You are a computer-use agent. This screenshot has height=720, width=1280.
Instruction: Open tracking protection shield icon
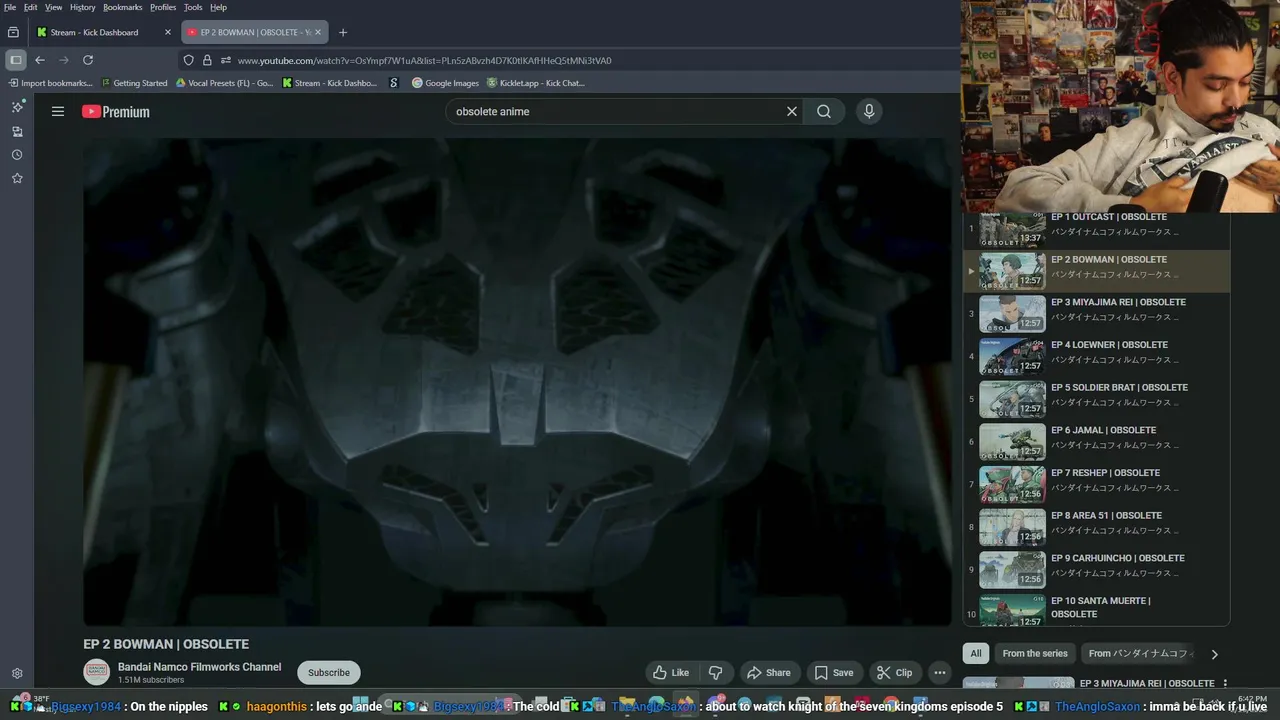coord(188,60)
